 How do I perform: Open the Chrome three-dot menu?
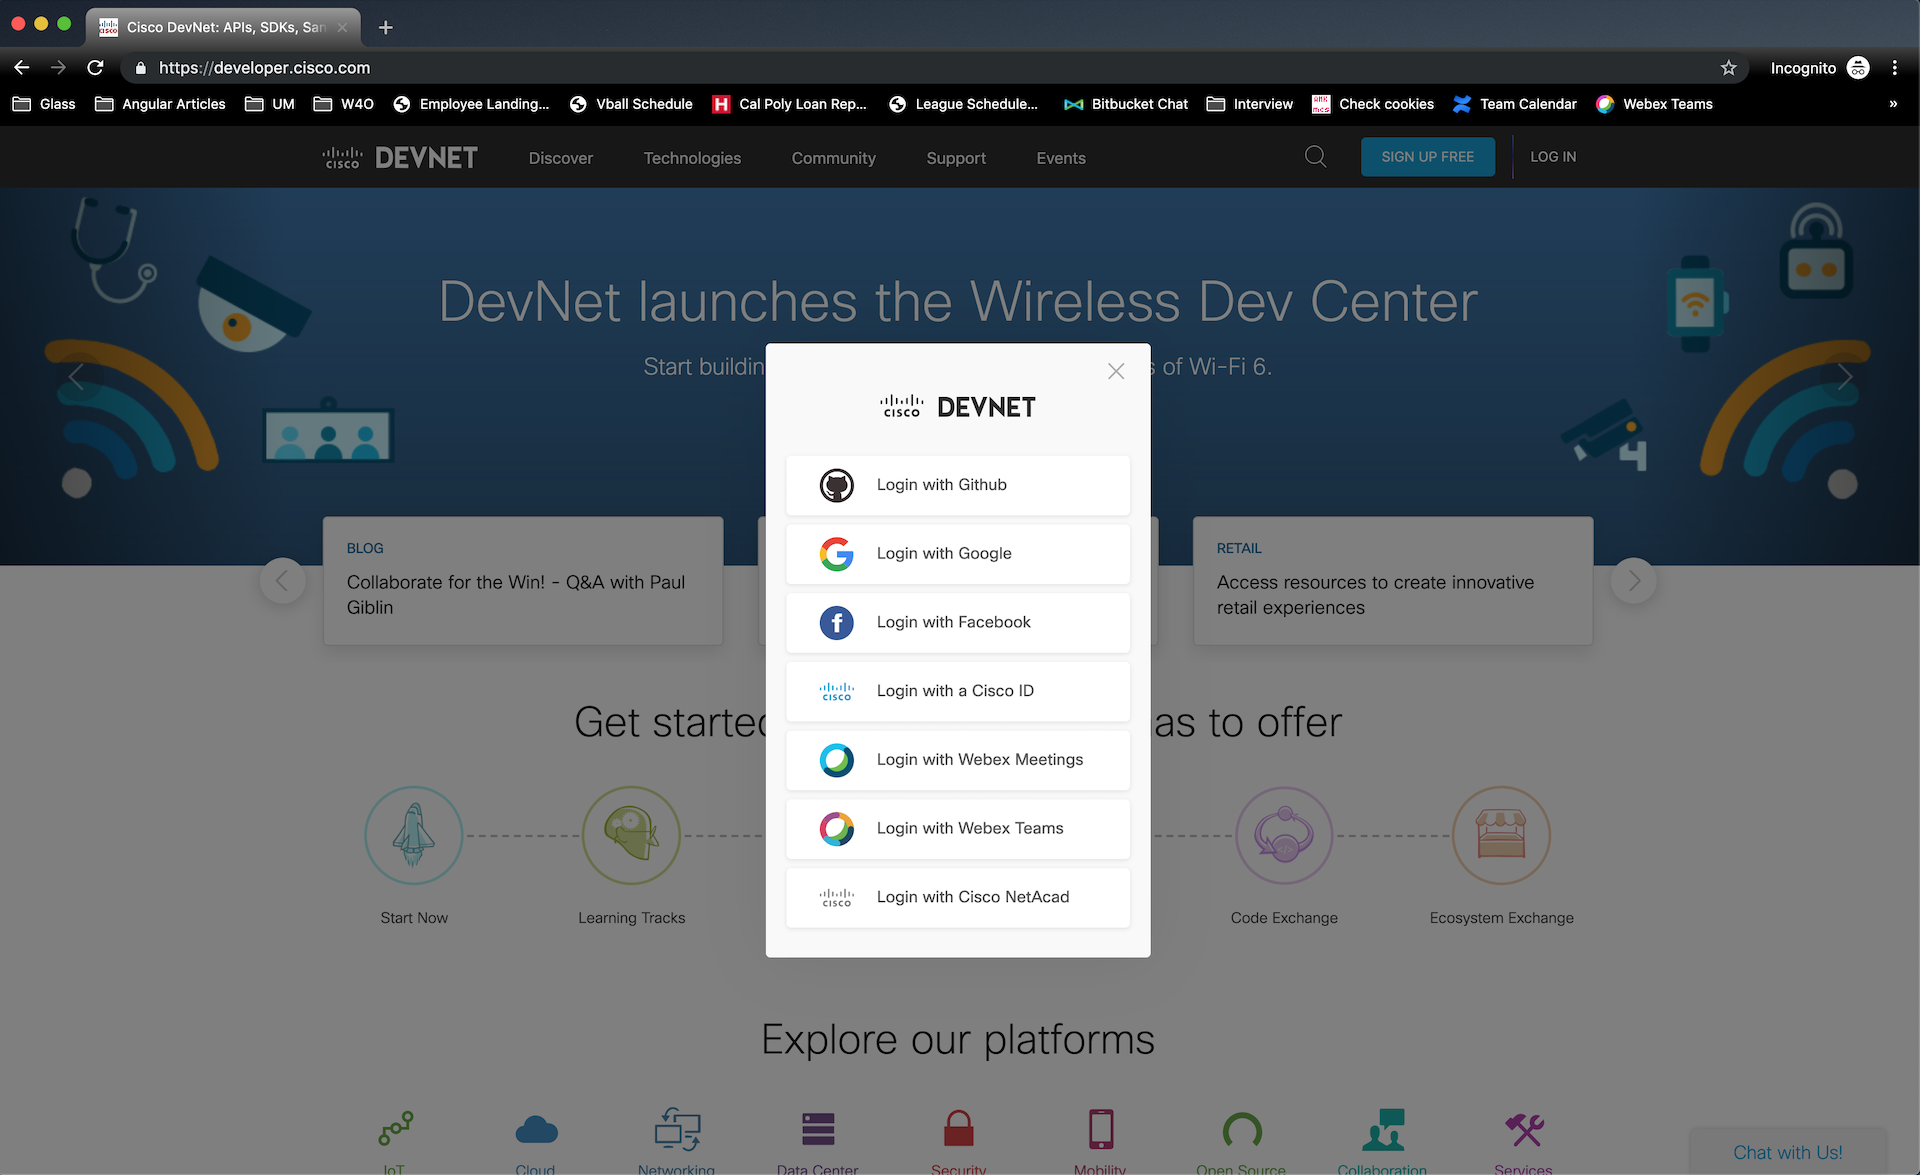coord(1895,68)
